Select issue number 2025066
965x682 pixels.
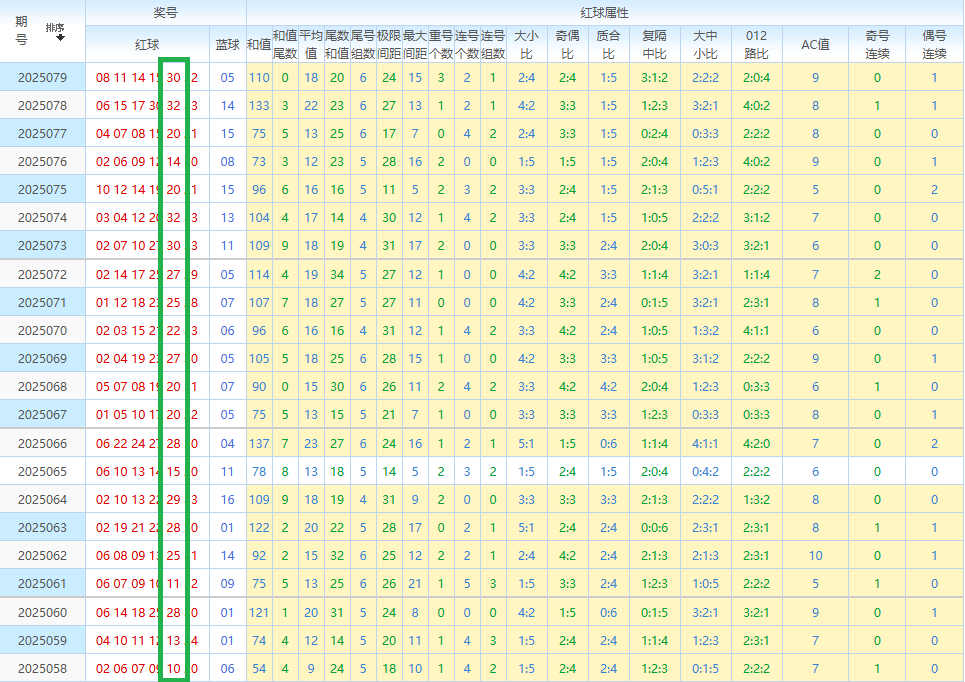[42, 443]
